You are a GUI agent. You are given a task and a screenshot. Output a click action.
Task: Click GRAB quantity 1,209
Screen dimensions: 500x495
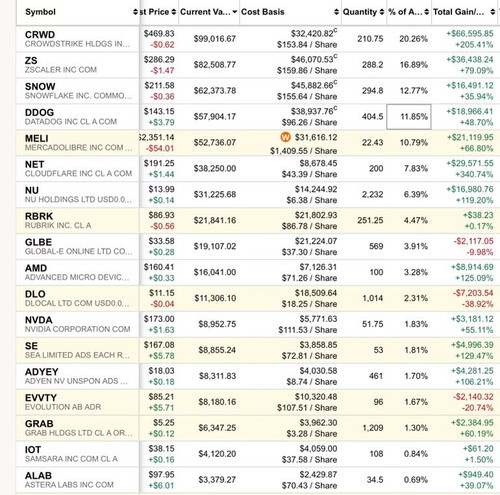(373, 428)
